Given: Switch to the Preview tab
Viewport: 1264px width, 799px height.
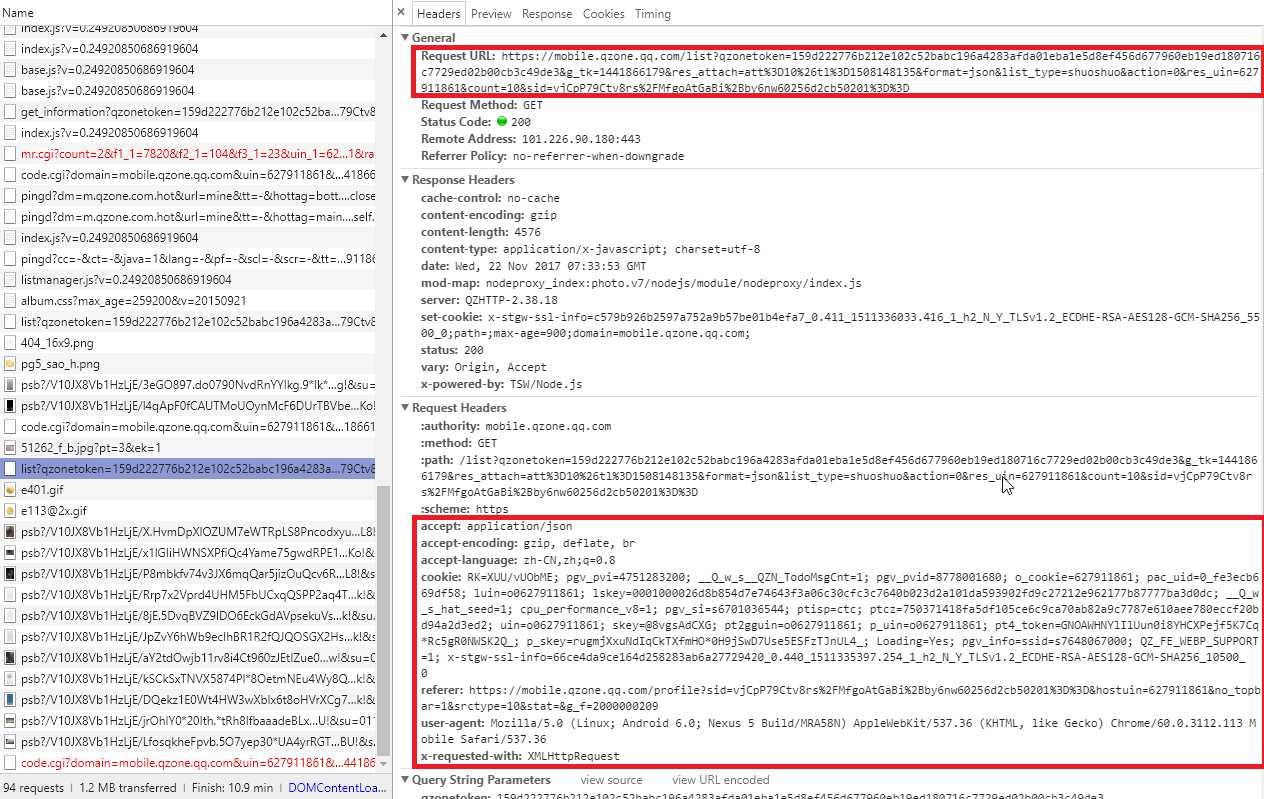Looking at the screenshot, I should [x=491, y=14].
